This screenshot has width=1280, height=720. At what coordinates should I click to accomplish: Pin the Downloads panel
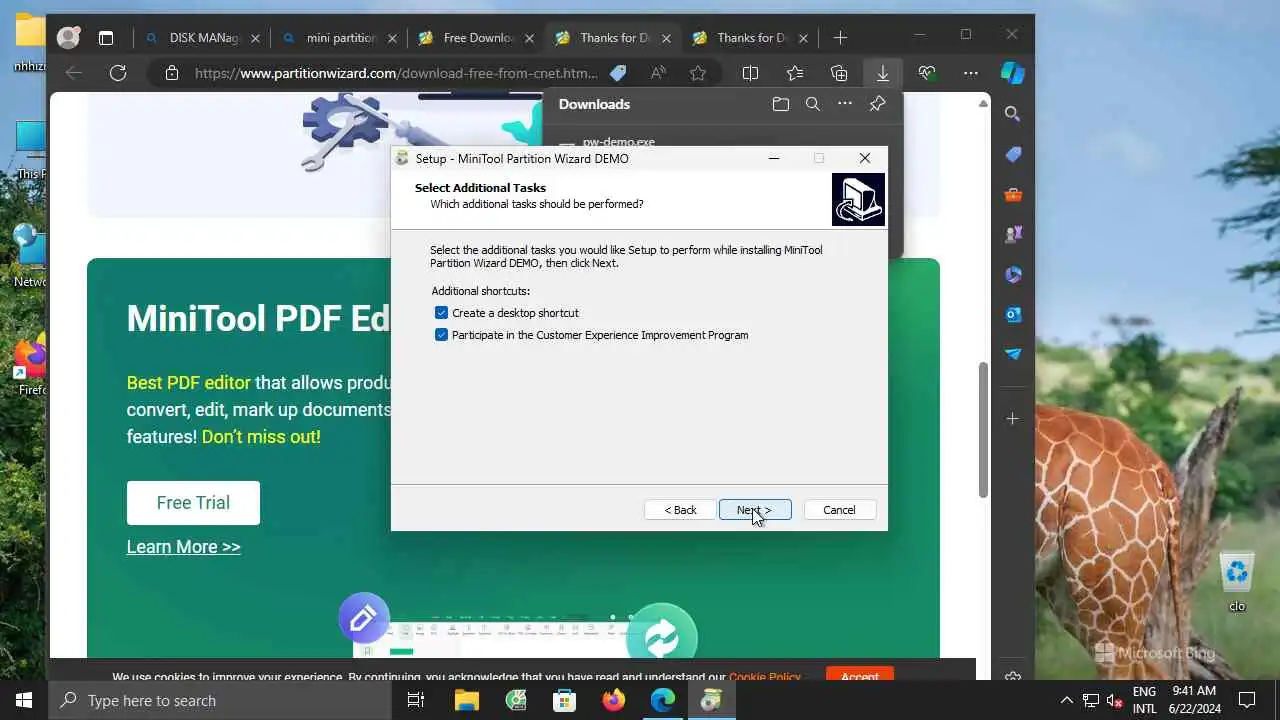click(877, 104)
